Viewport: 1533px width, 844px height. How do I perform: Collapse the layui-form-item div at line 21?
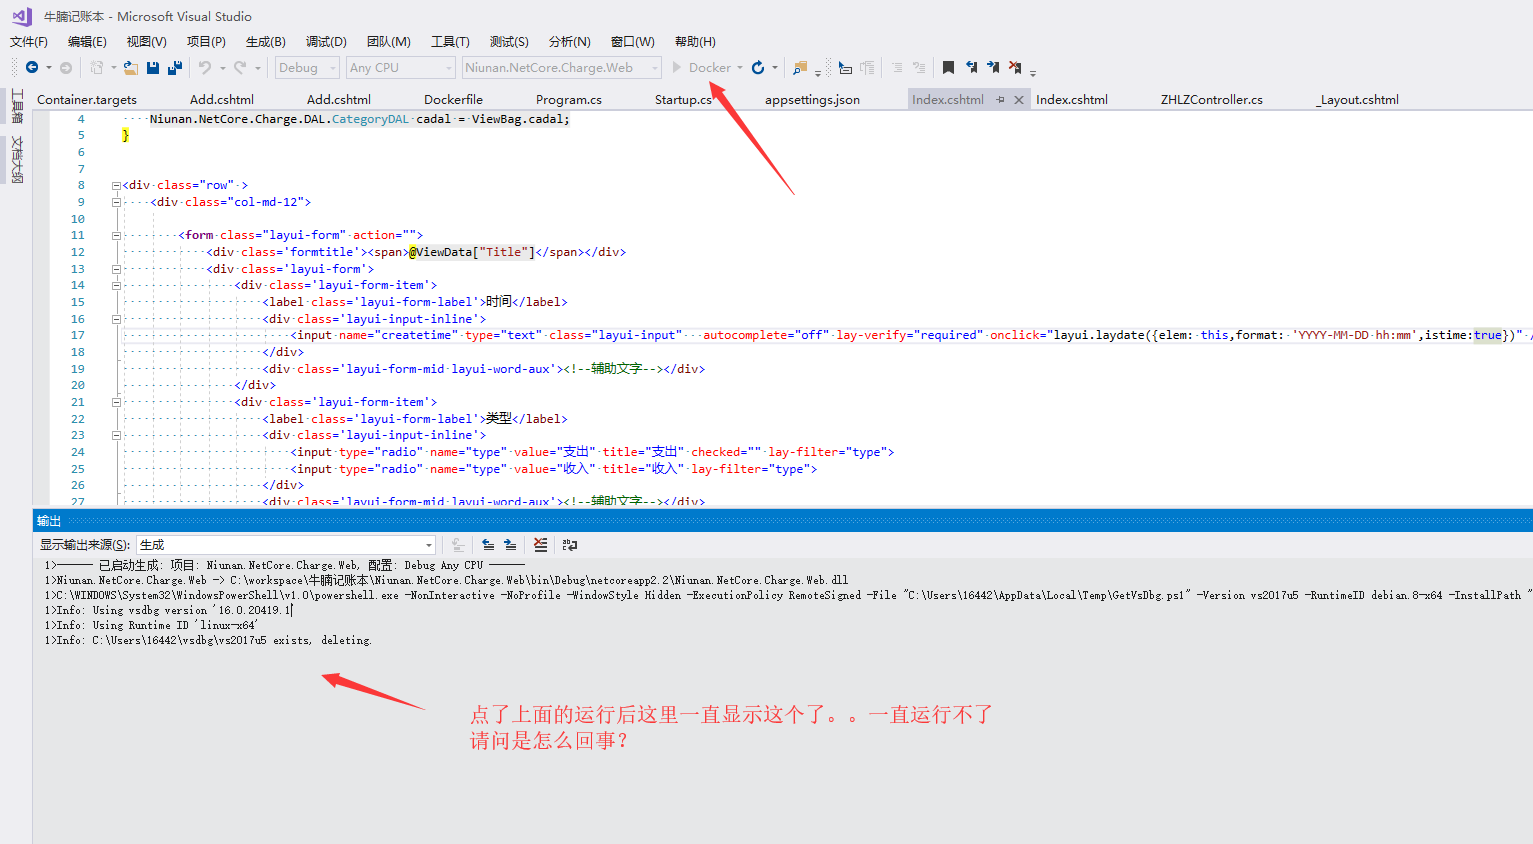point(116,402)
